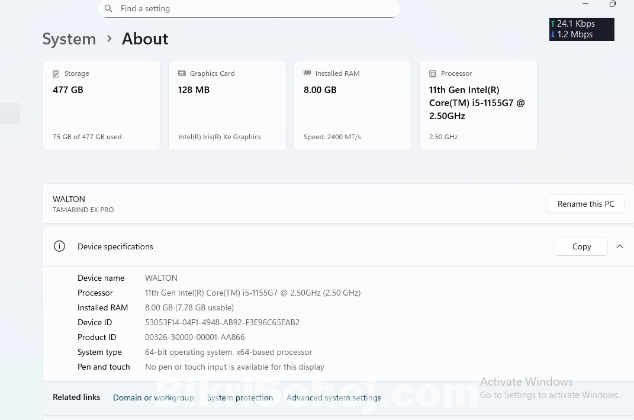Click the Processor card icon
This screenshot has height=420, width=634.
click(432, 74)
